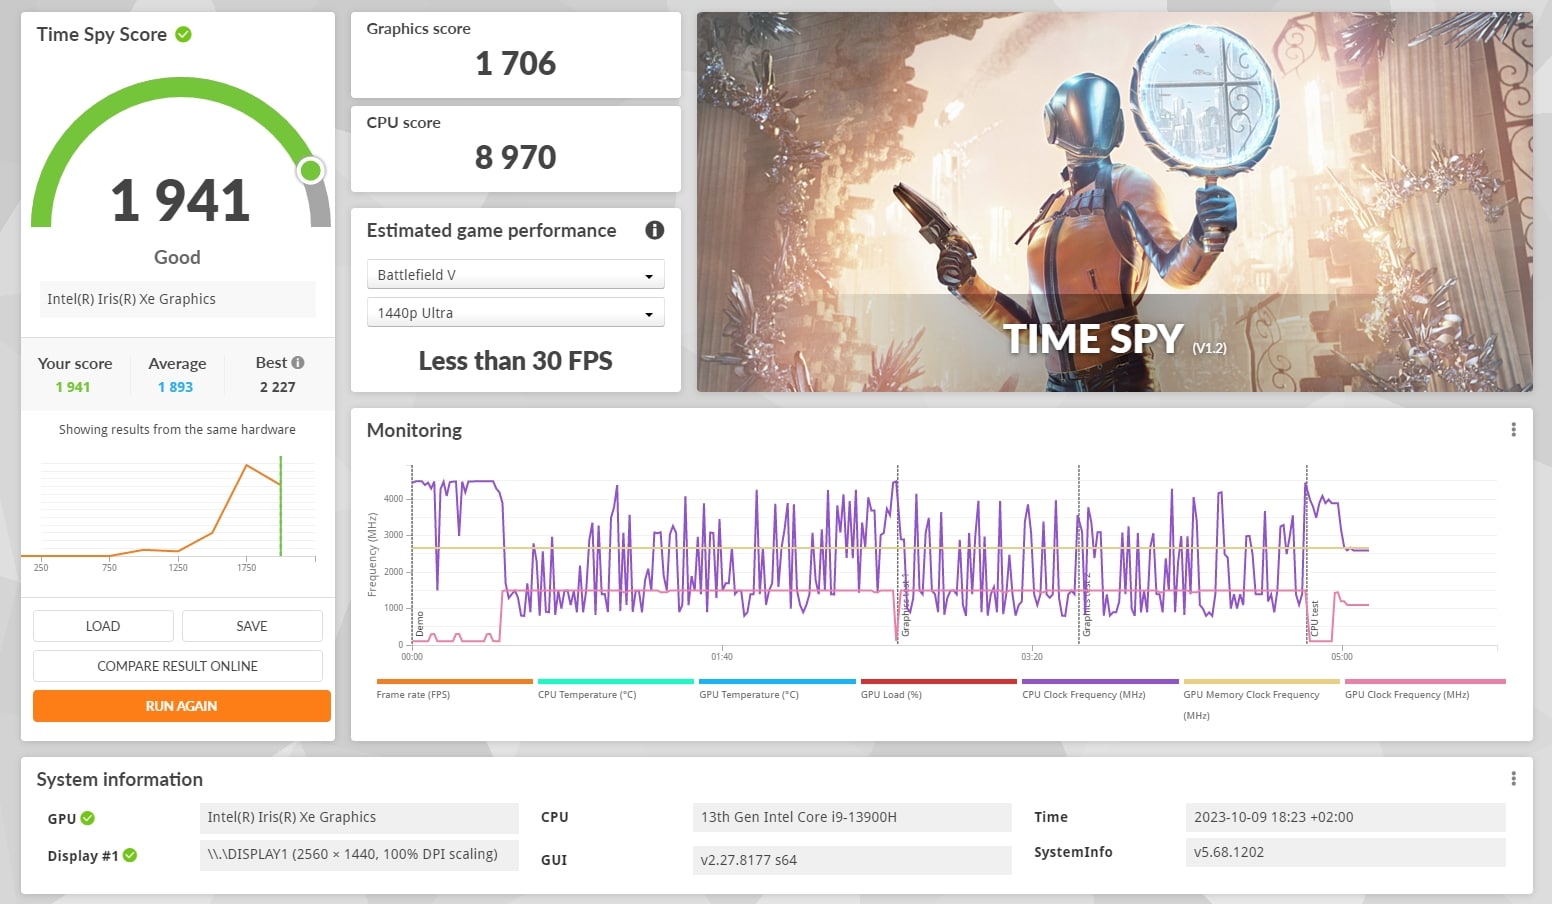Click COMPARE RESULT ONLINE
The image size is (1552, 904).
[177, 666]
